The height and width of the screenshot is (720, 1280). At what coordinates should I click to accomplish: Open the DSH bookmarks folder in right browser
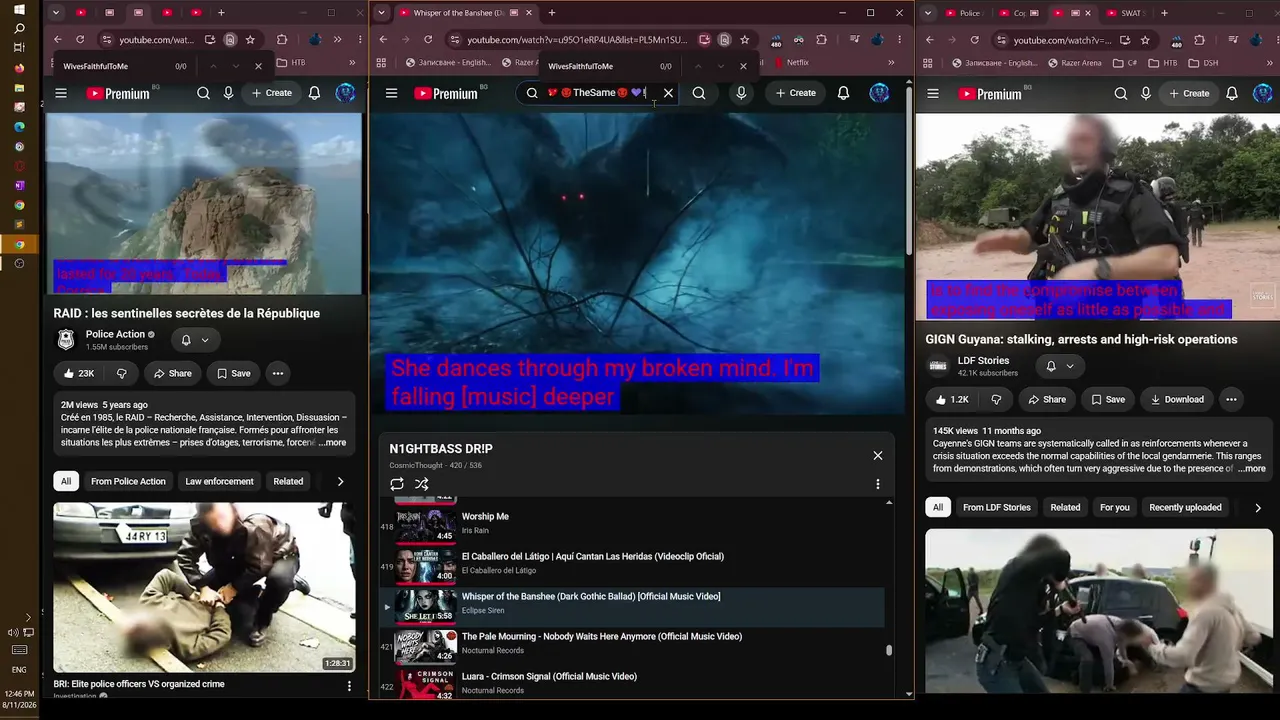tap(1201, 62)
